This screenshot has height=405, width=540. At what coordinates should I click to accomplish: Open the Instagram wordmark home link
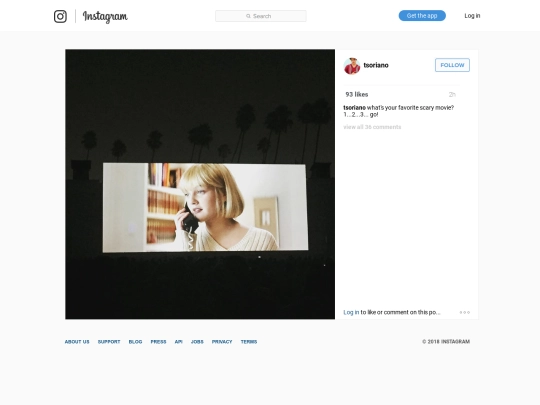tap(105, 17)
